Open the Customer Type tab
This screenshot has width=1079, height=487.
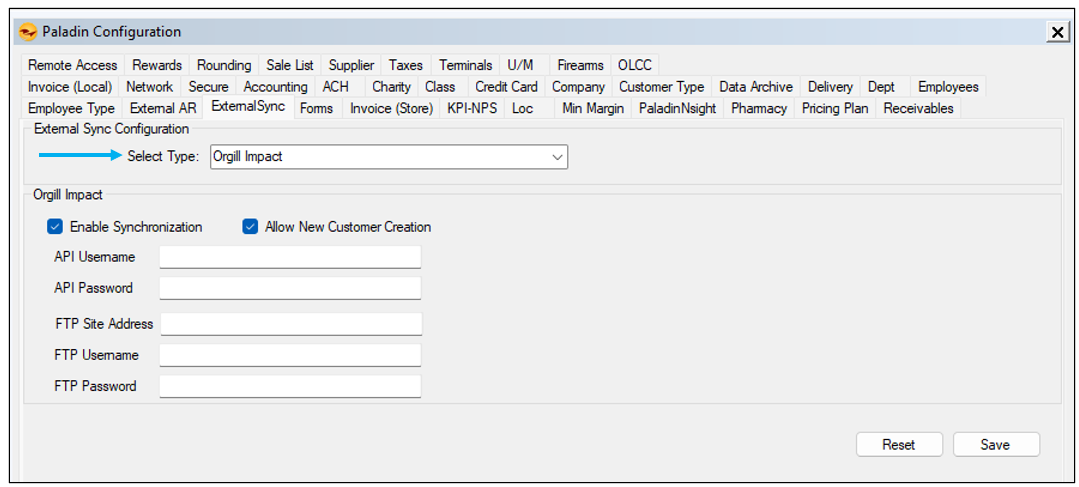click(661, 87)
